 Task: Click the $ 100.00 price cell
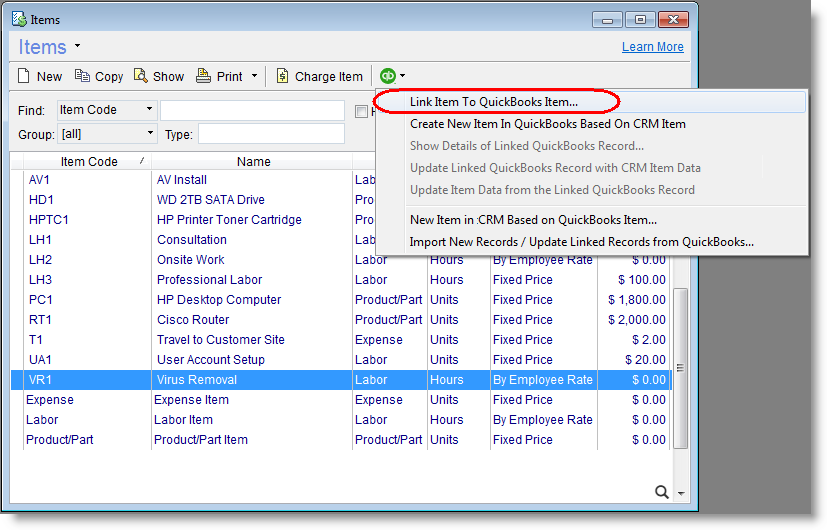coord(641,280)
